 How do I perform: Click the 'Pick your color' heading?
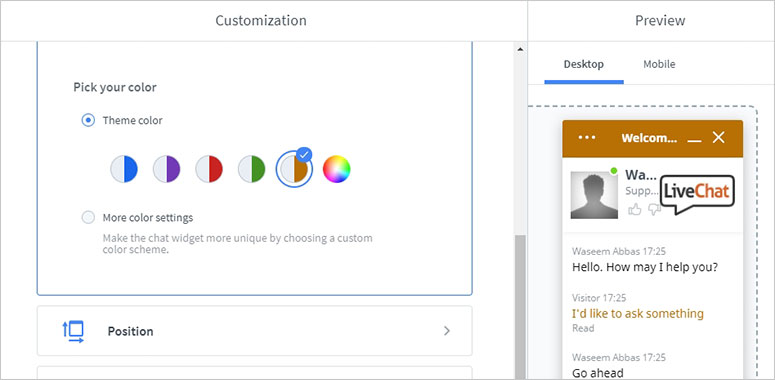[x=115, y=87]
